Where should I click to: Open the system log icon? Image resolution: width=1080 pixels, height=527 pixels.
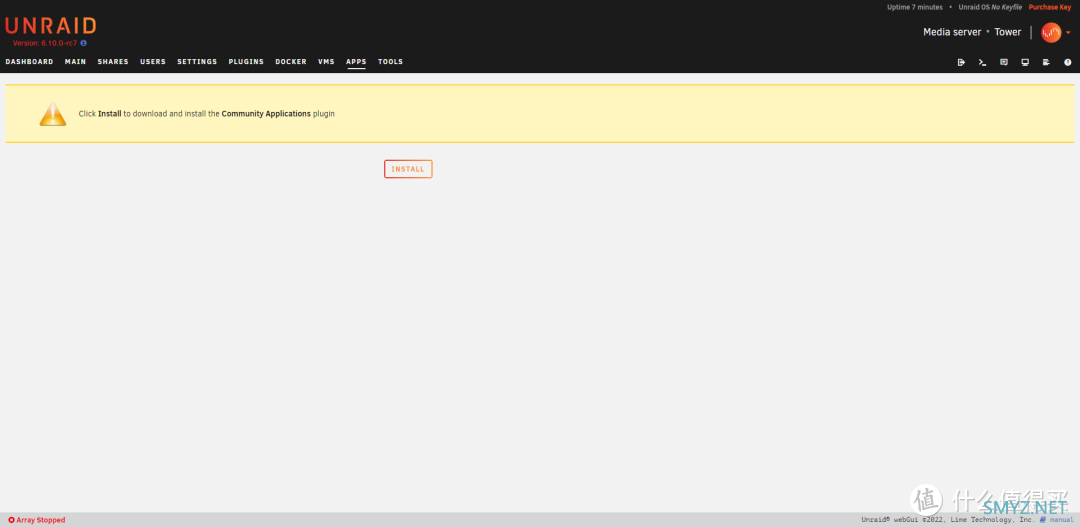1046,62
